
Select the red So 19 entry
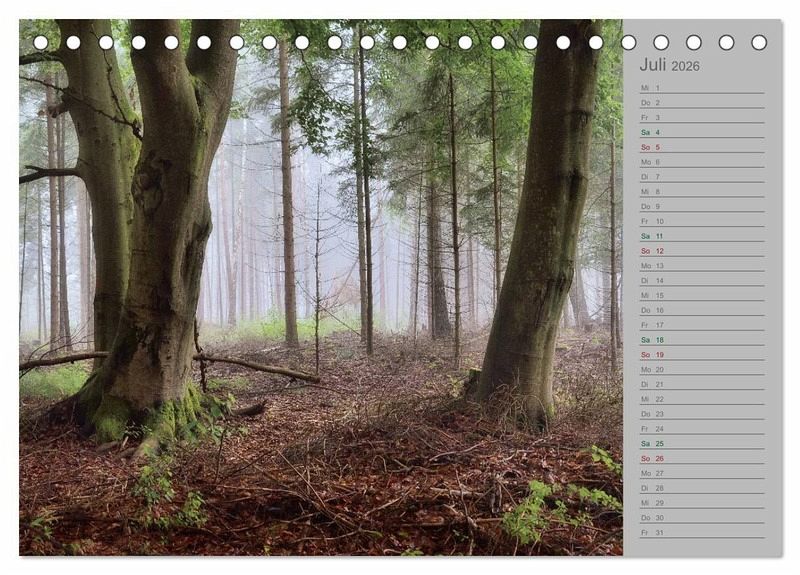click(651, 354)
